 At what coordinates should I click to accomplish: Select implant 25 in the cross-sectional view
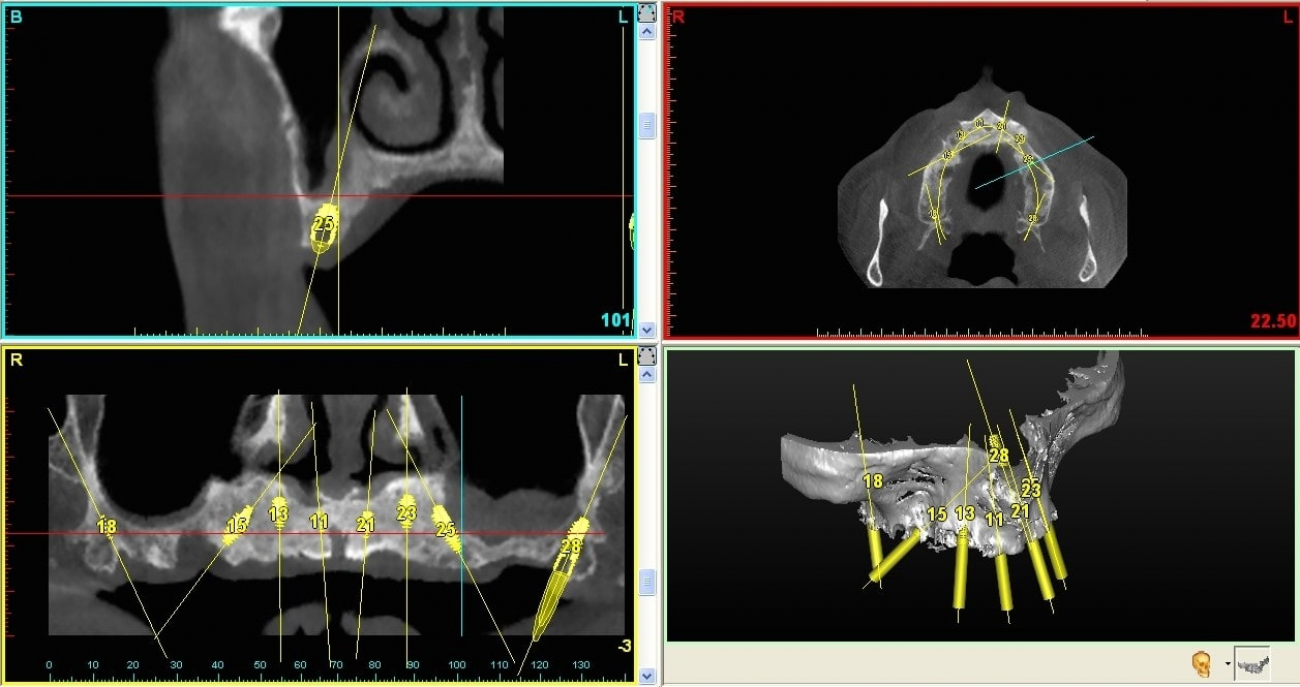(x=324, y=226)
